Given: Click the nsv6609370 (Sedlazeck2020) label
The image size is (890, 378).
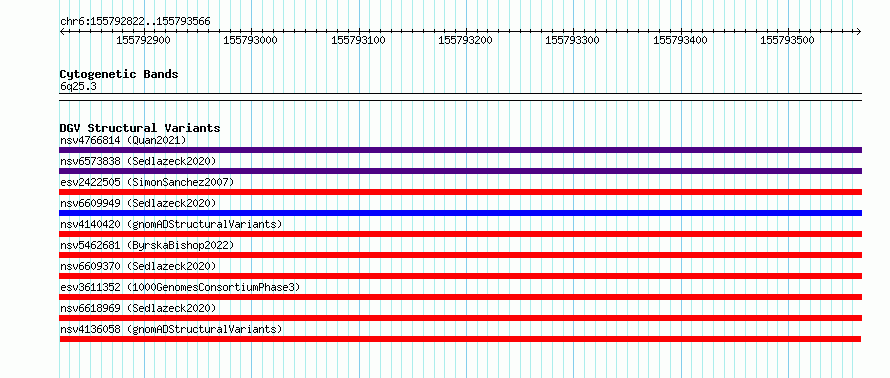Looking at the screenshot, I should [138, 266].
